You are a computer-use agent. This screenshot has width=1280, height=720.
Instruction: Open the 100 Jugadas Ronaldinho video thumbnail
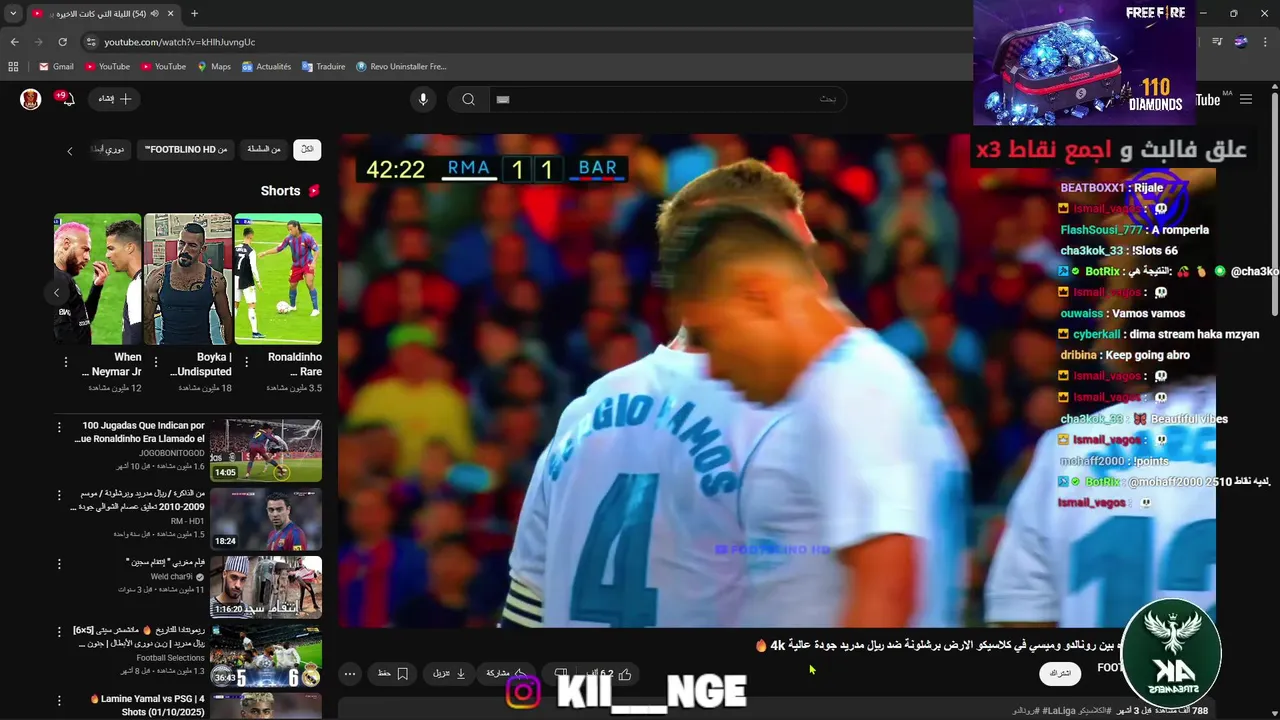click(x=266, y=450)
